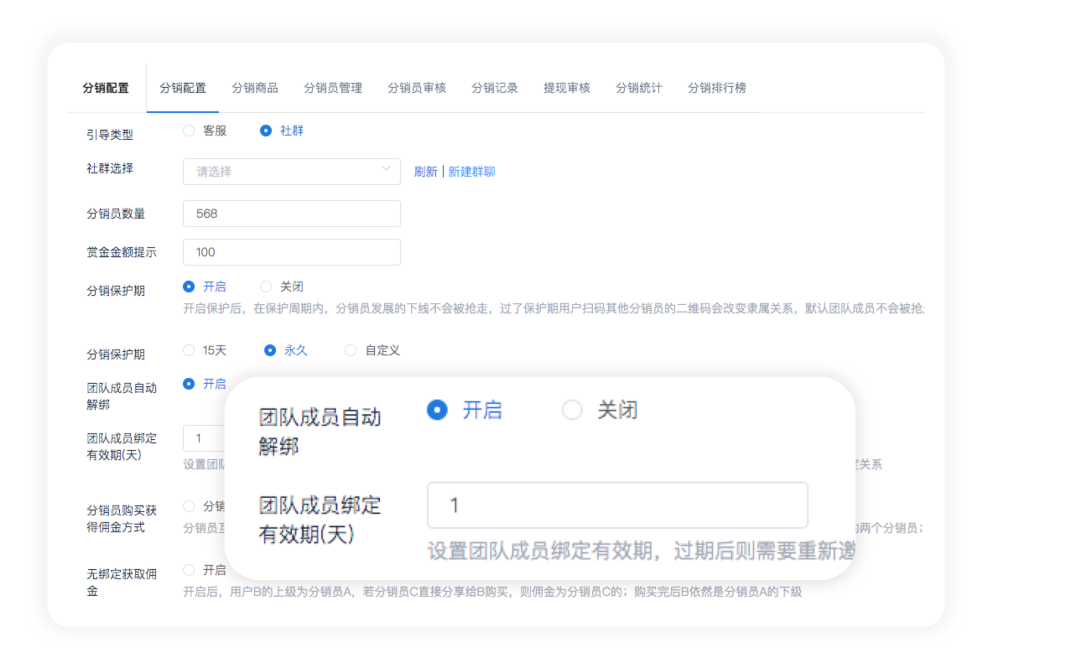Viewport: 1080px width, 672px height.
Task: Click the 刷新 link
Action: point(426,171)
